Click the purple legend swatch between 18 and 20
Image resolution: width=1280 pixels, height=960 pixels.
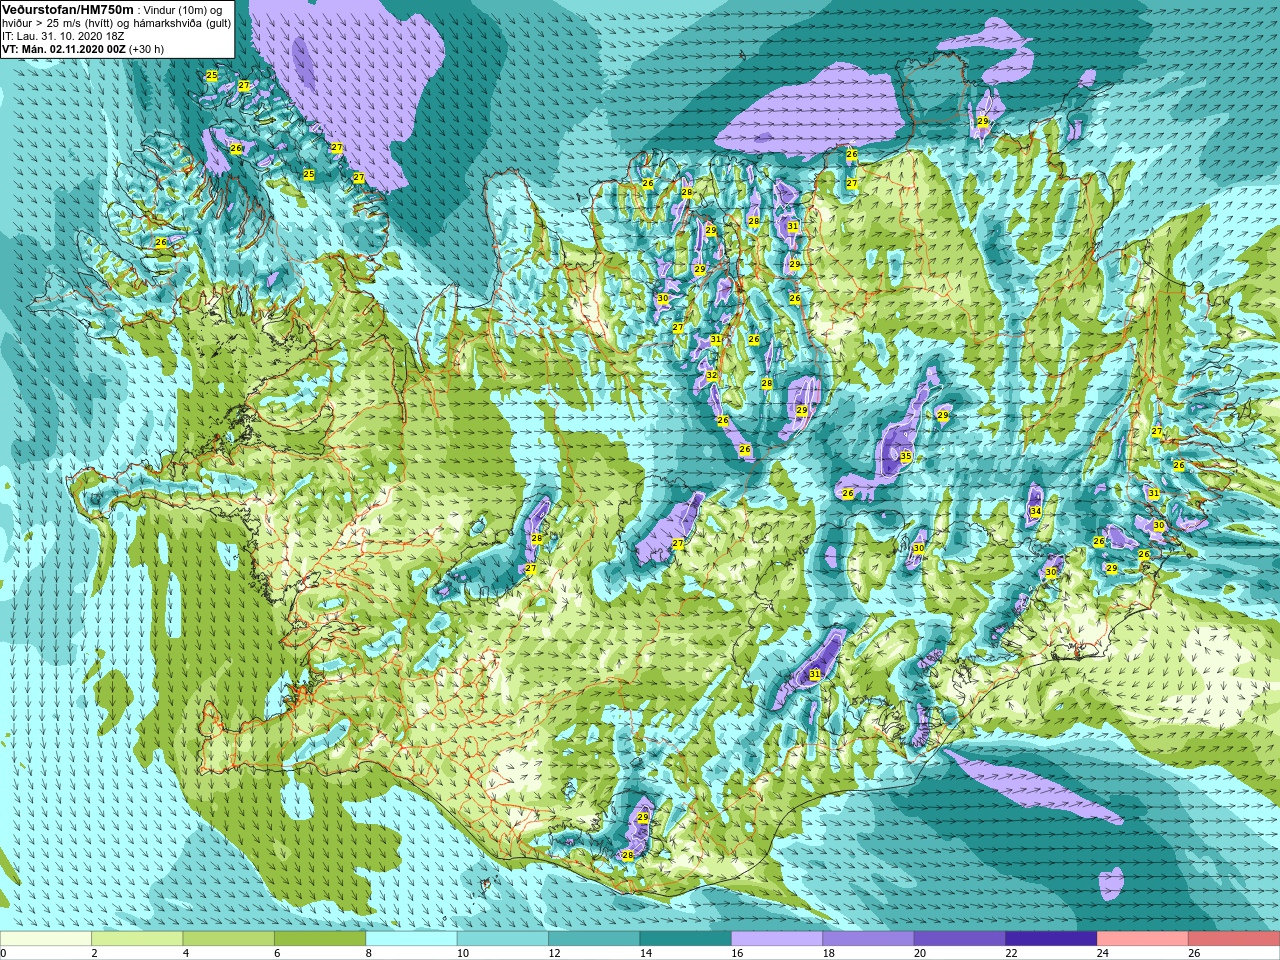(x=869, y=939)
